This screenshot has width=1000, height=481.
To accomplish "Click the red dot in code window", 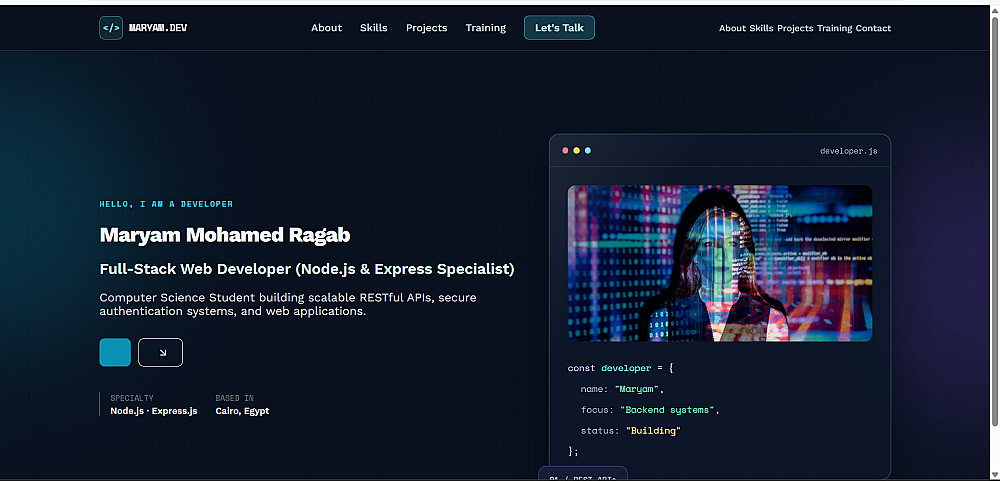I will [565, 151].
